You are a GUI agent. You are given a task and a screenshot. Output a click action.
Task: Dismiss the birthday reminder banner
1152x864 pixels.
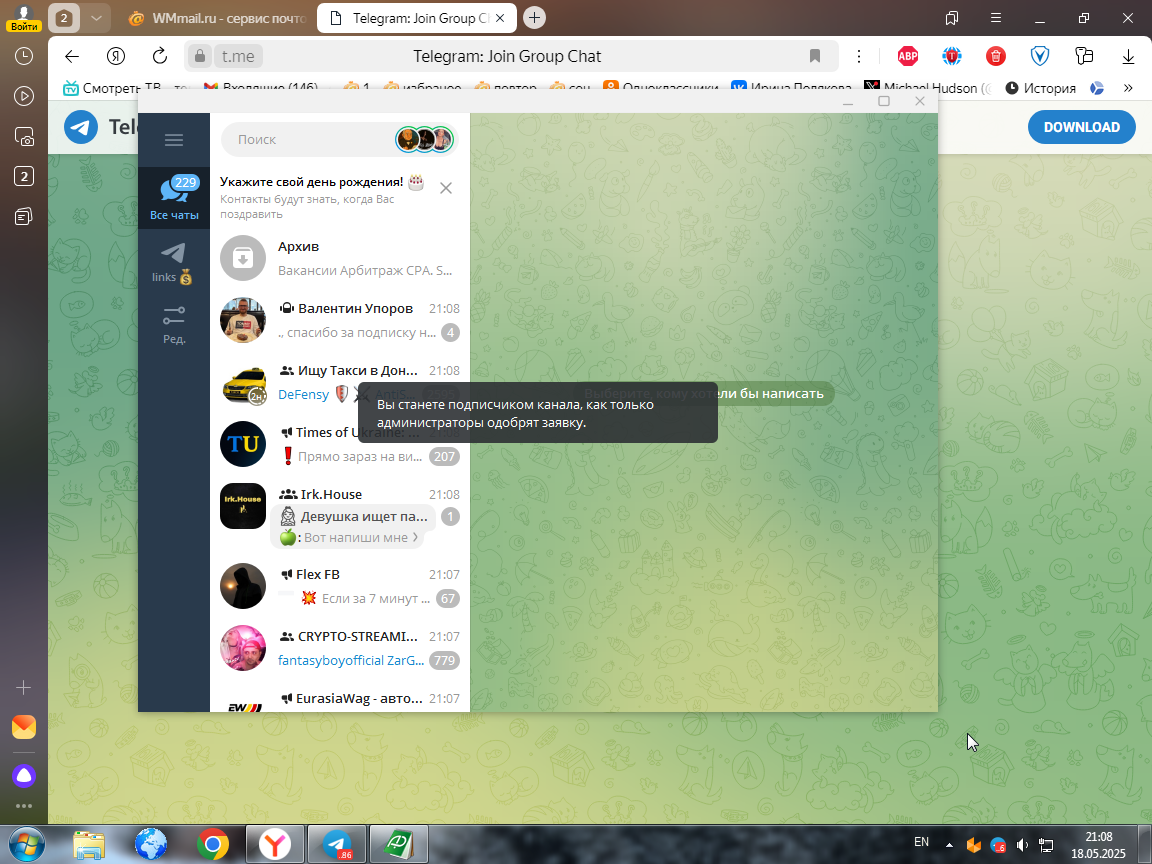click(x=446, y=188)
